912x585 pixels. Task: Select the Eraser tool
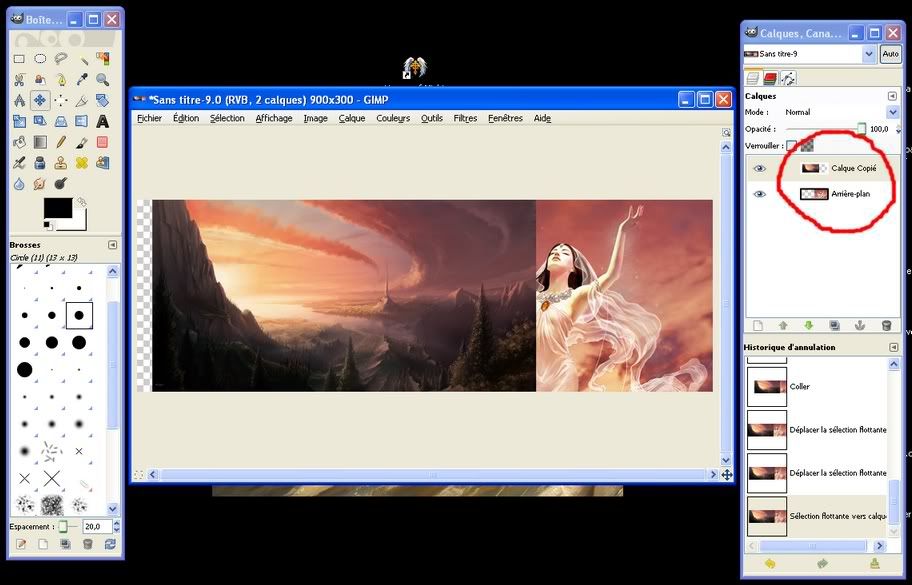pyautogui.click(x=103, y=142)
